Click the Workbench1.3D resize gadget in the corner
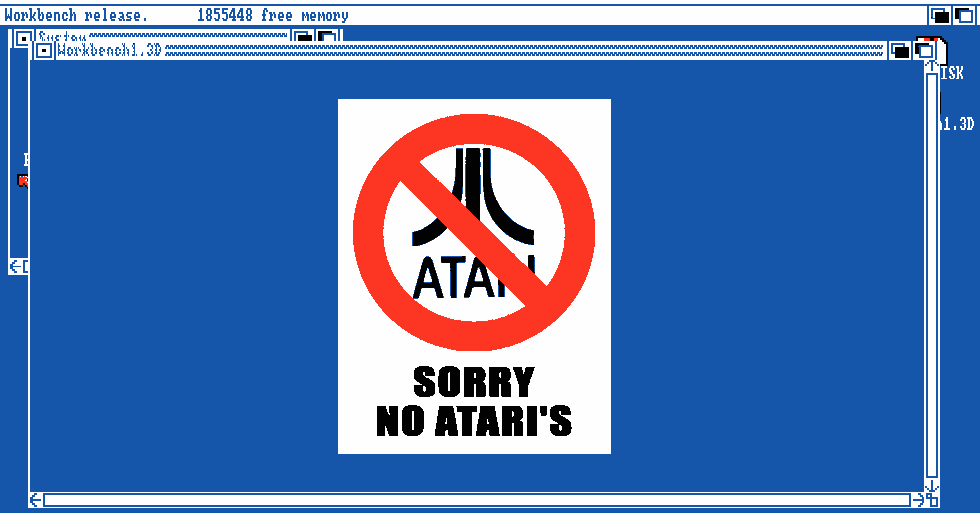 click(x=932, y=499)
